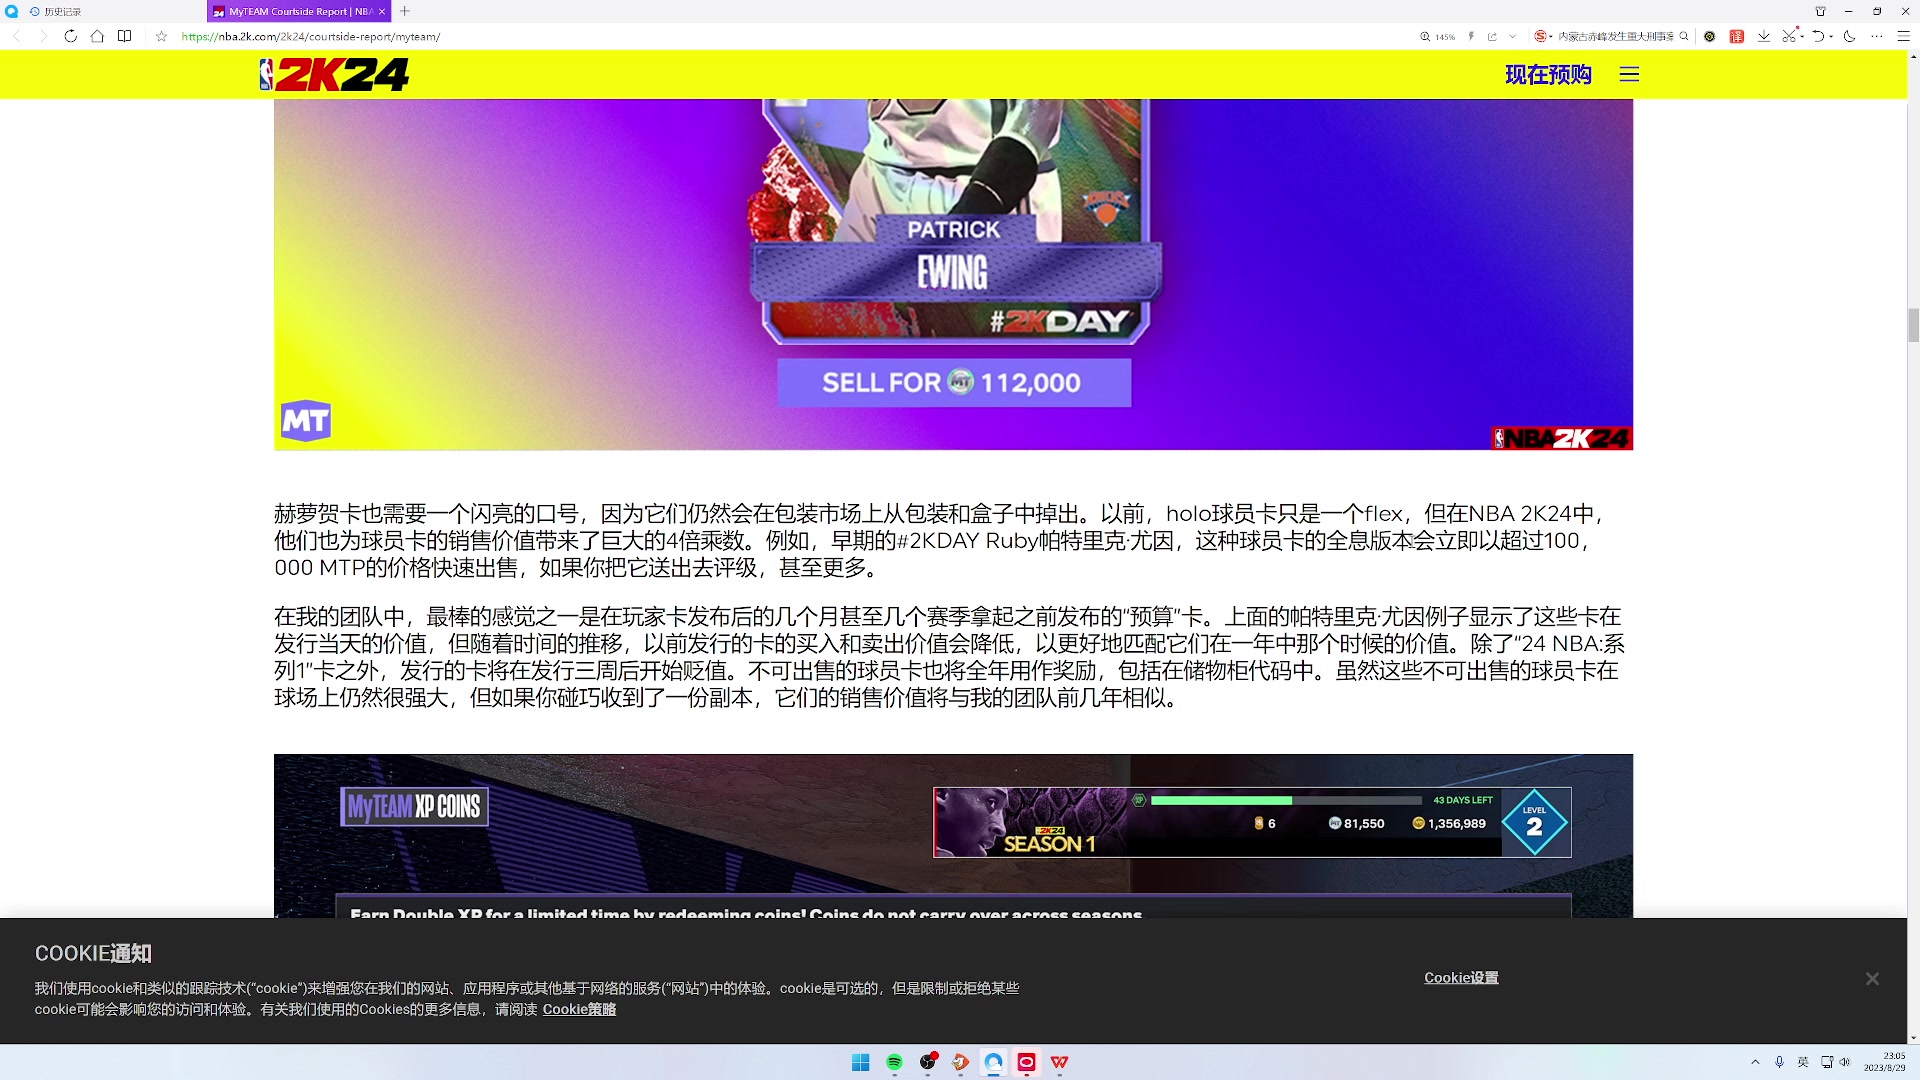Open the round extension icon in the toolbar
Viewport: 1920px width, 1080px height.
[x=1710, y=36]
